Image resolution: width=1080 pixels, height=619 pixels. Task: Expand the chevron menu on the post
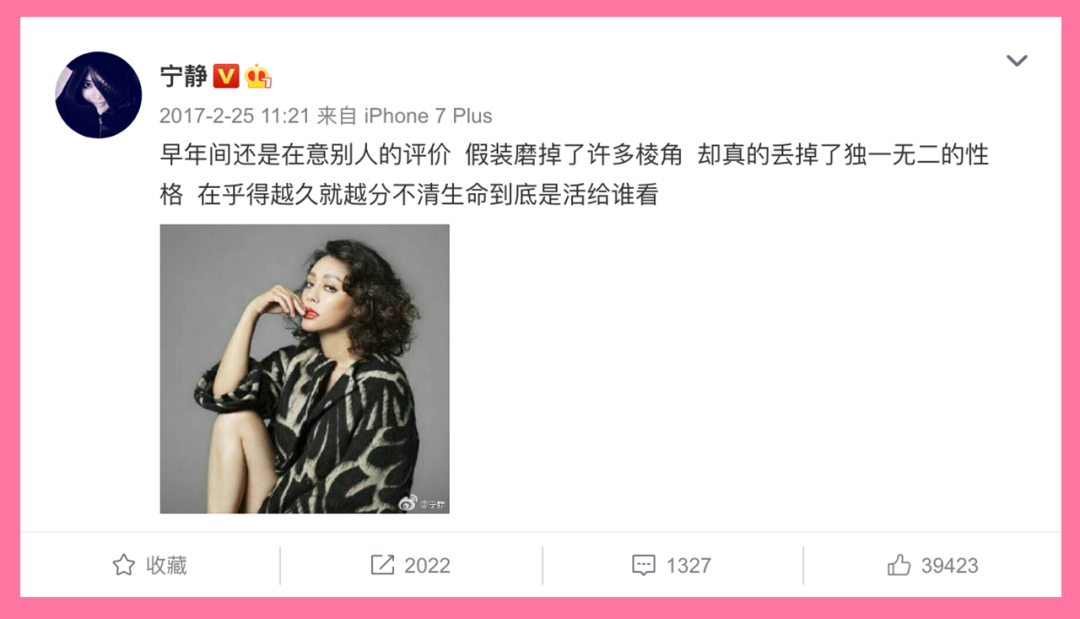(x=1017, y=61)
